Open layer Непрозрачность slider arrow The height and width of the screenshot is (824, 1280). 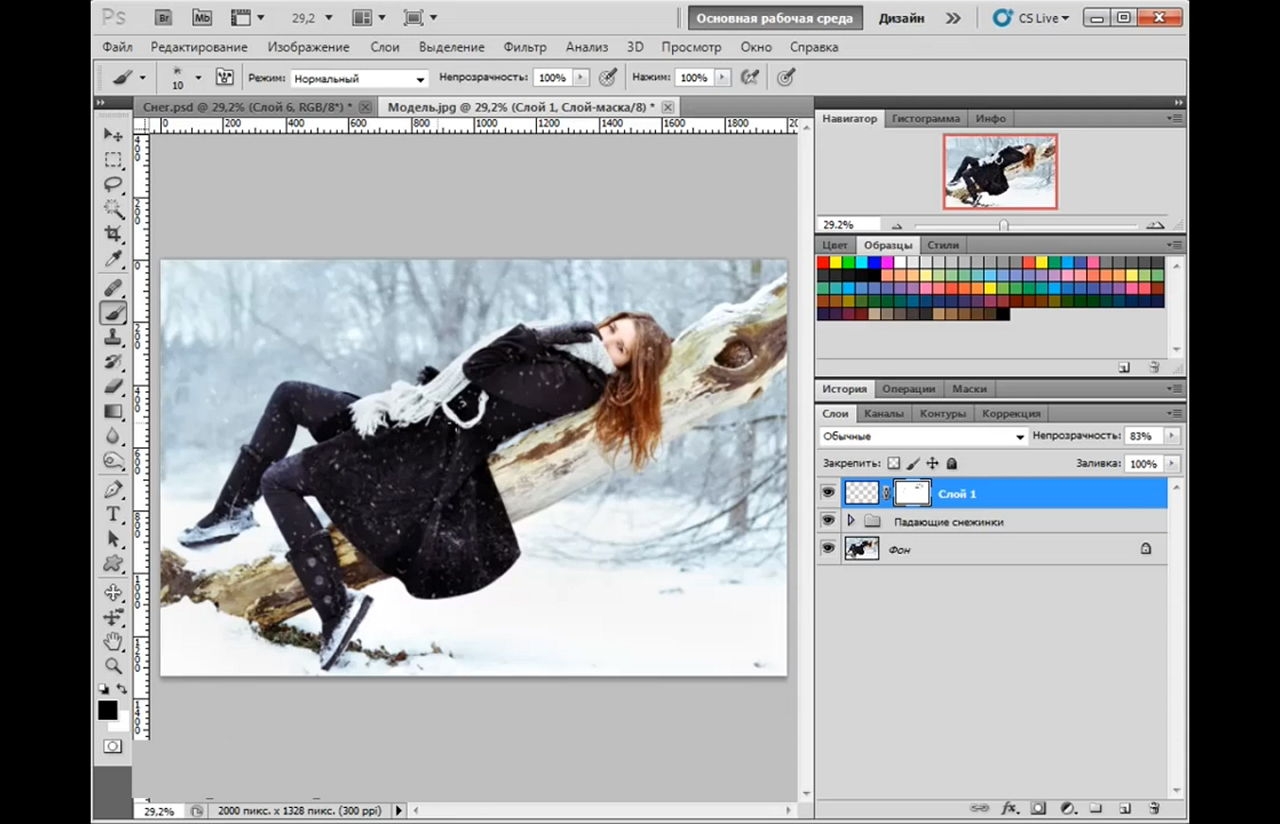[x=1171, y=436]
